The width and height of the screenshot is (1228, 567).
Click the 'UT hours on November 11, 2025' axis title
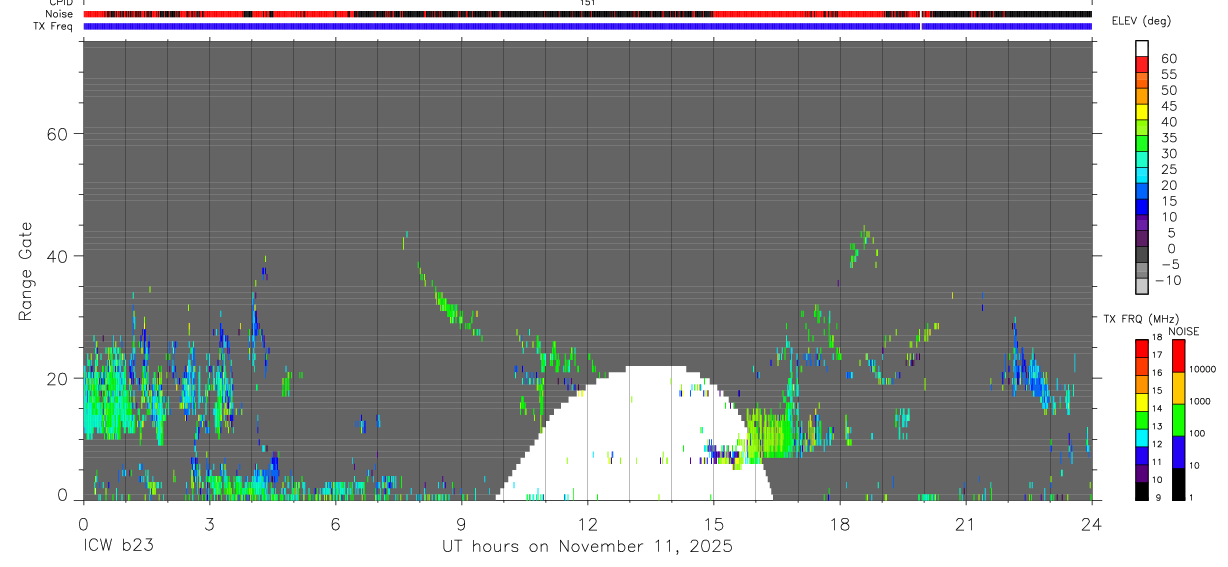(x=588, y=547)
